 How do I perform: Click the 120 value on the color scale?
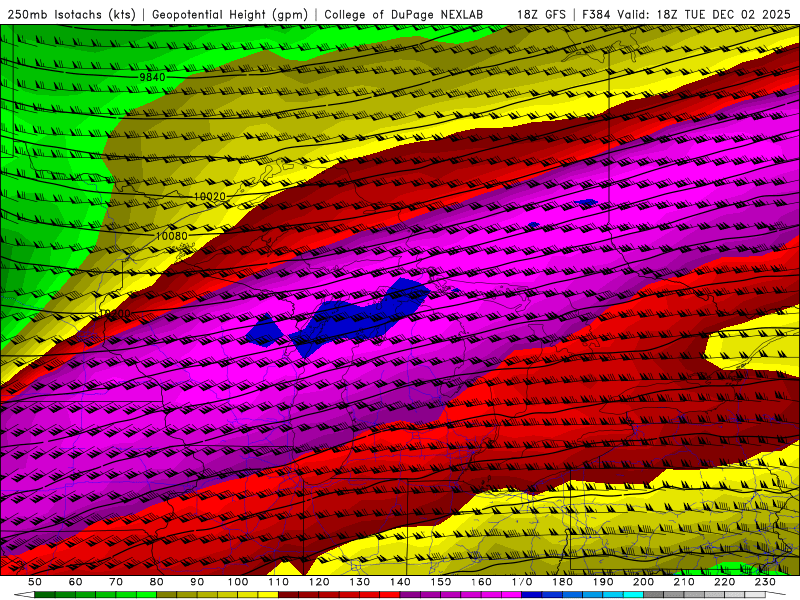tap(319, 582)
